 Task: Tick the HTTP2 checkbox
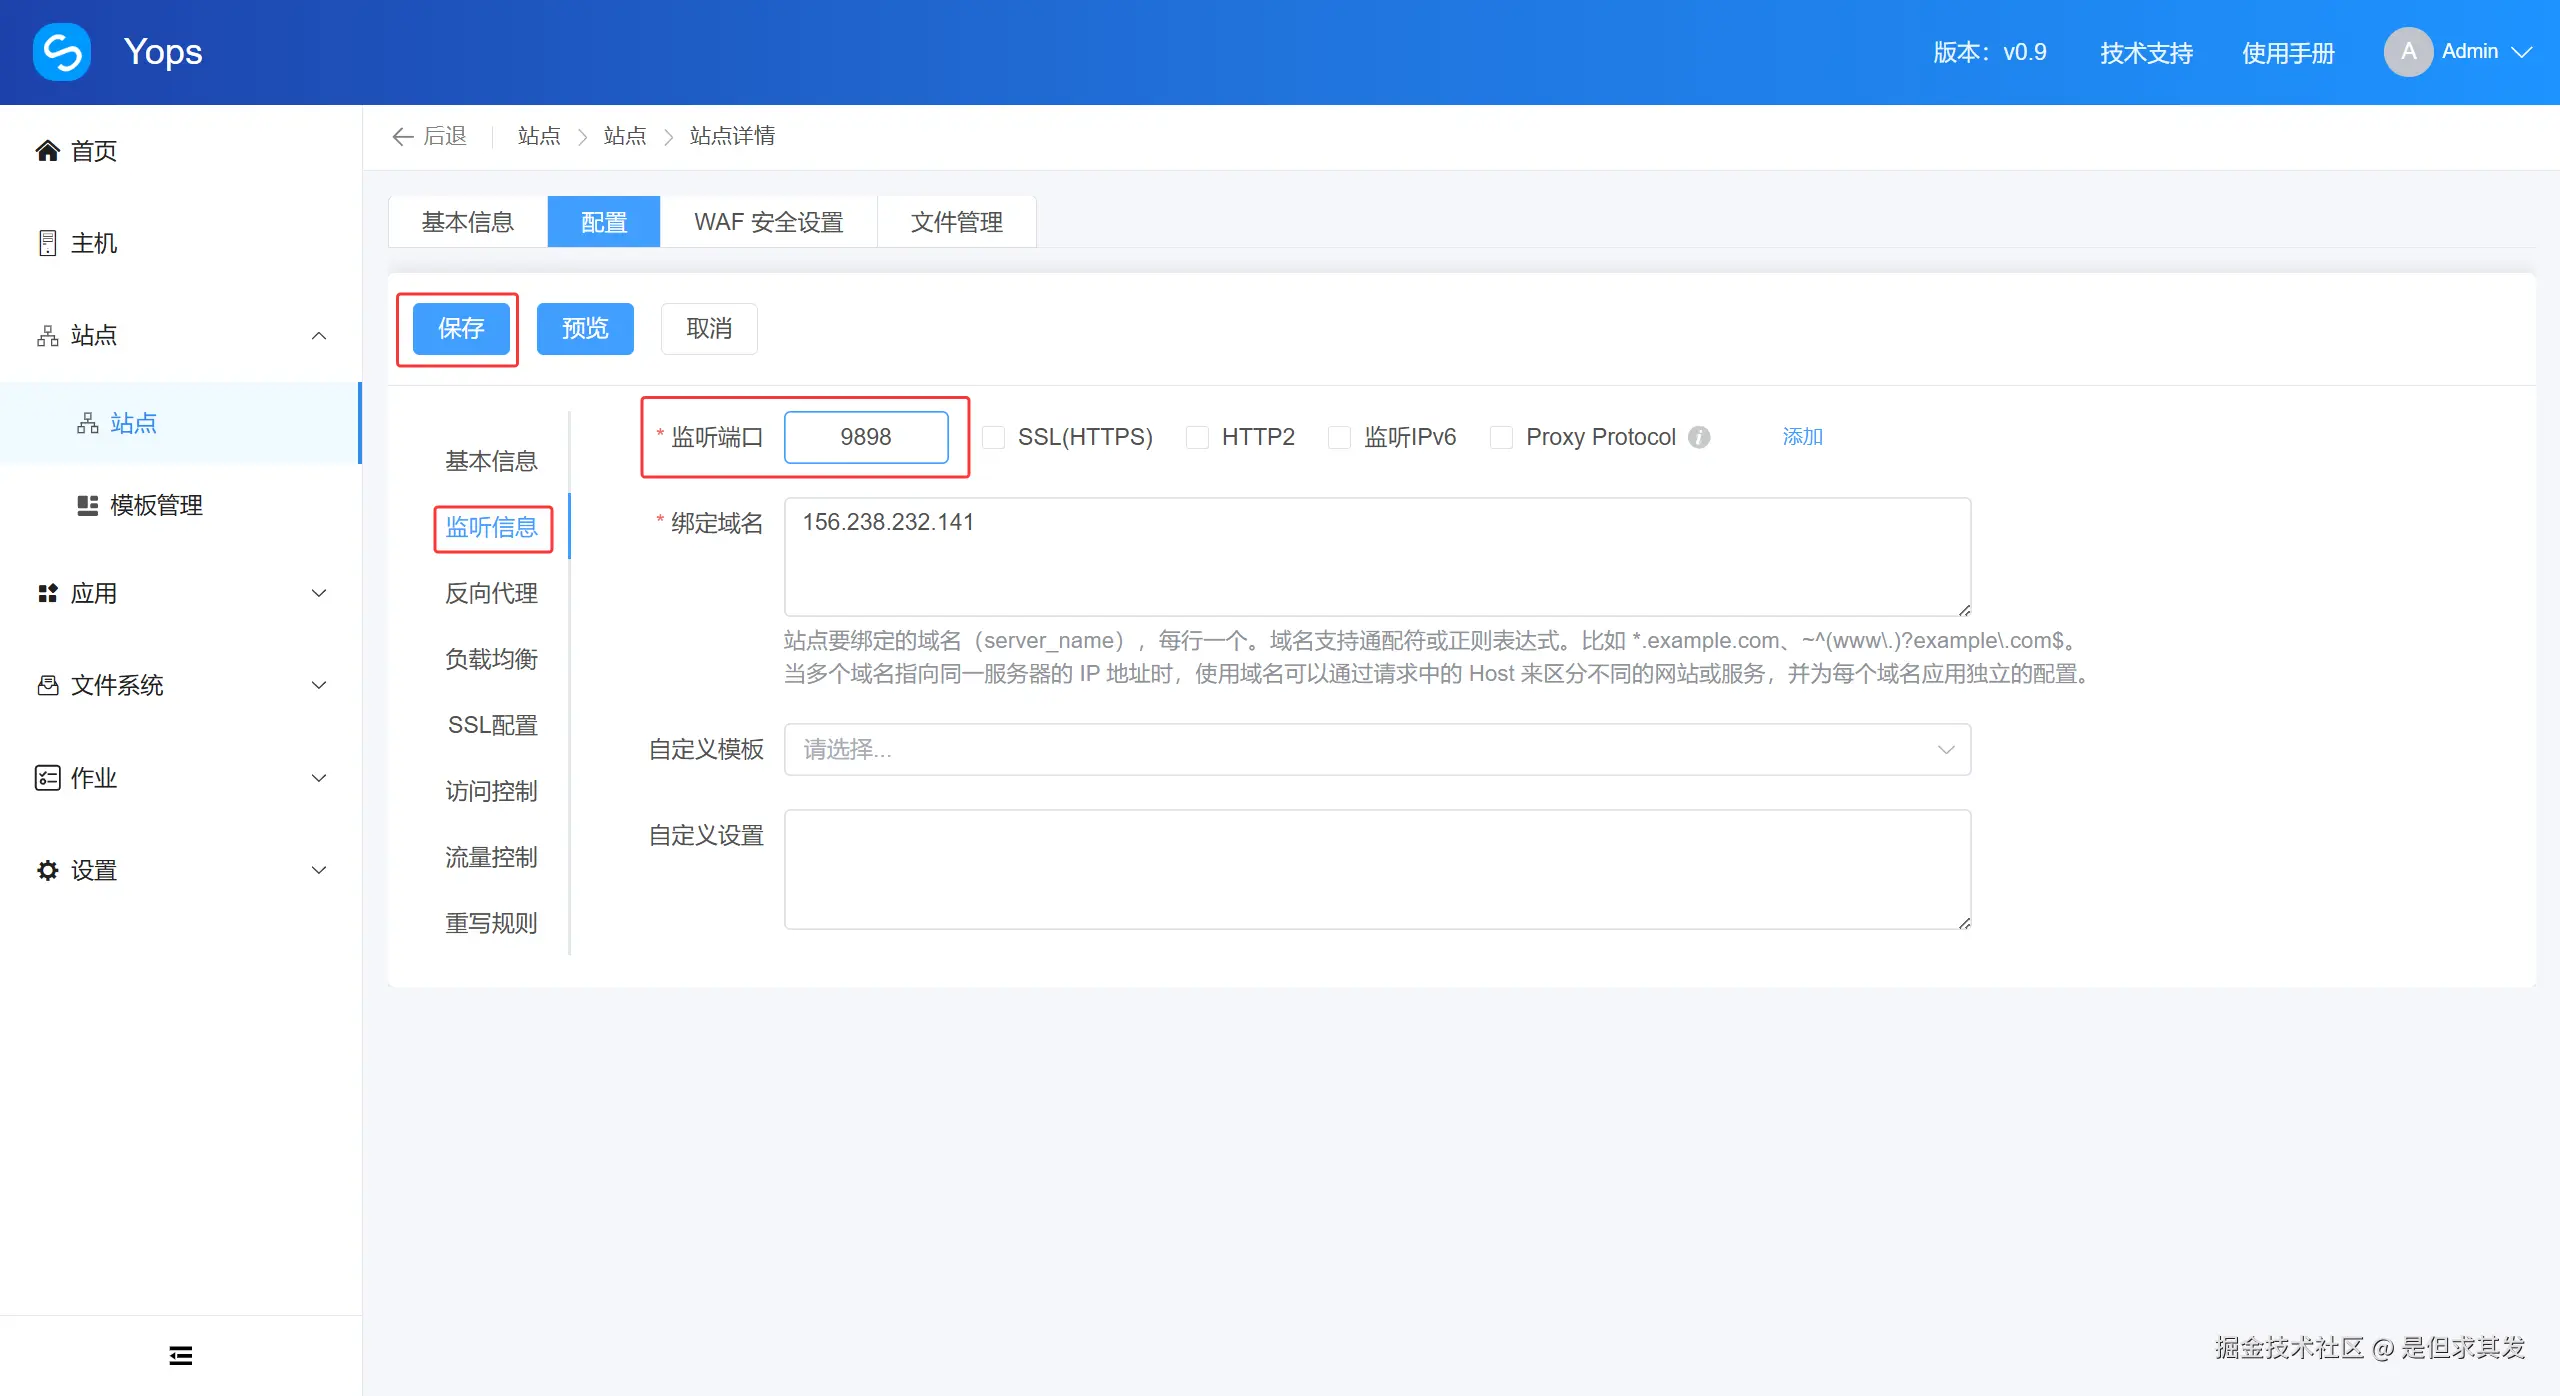1197,437
